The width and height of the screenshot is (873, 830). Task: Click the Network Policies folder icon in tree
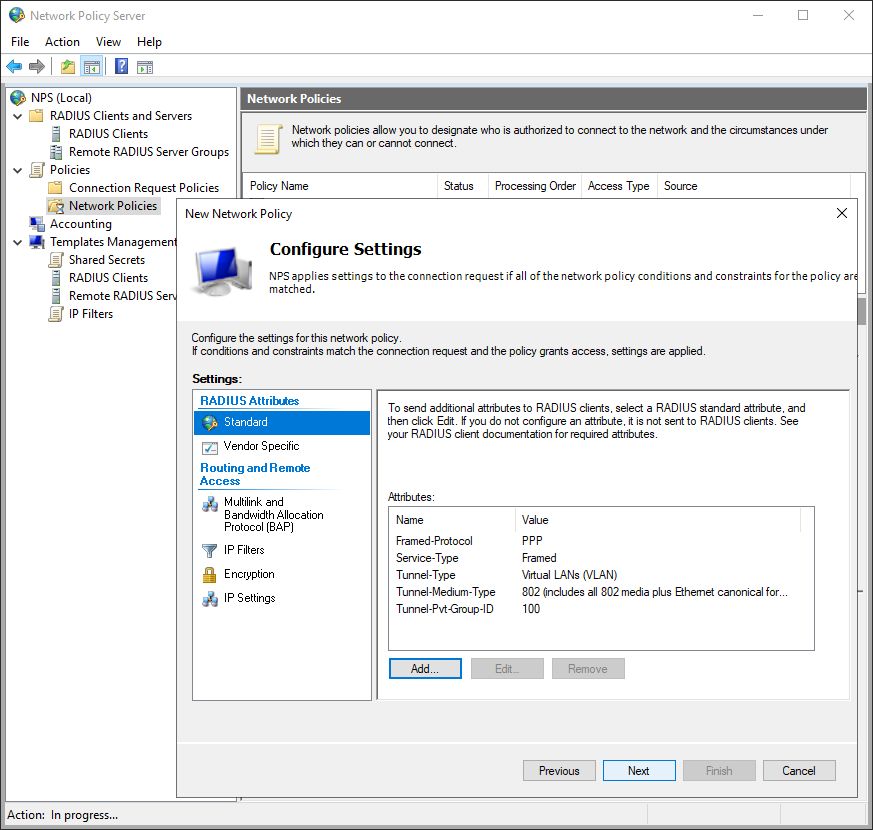[x=56, y=206]
